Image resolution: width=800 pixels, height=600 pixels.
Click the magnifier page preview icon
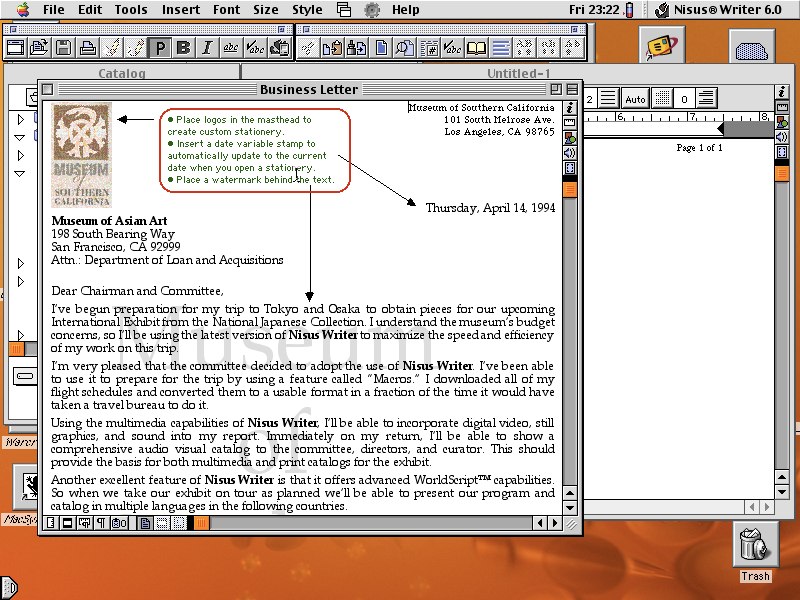pyautogui.click(x=405, y=48)
